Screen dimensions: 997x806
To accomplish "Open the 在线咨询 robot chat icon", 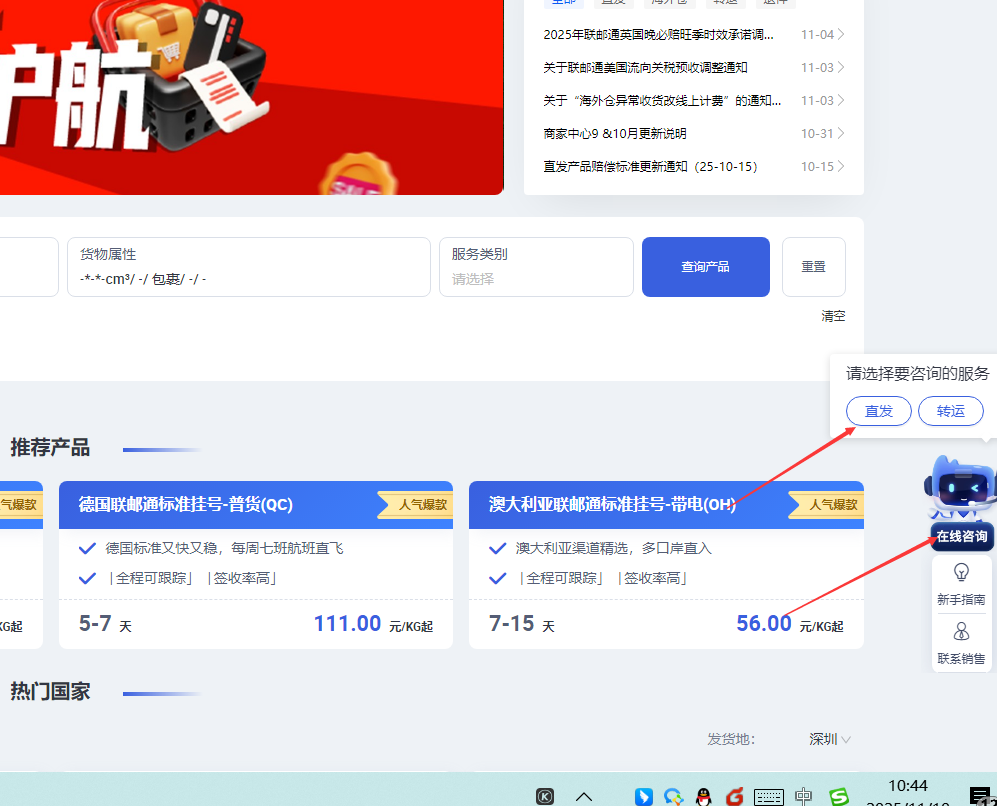I will (x=960, y=502).
